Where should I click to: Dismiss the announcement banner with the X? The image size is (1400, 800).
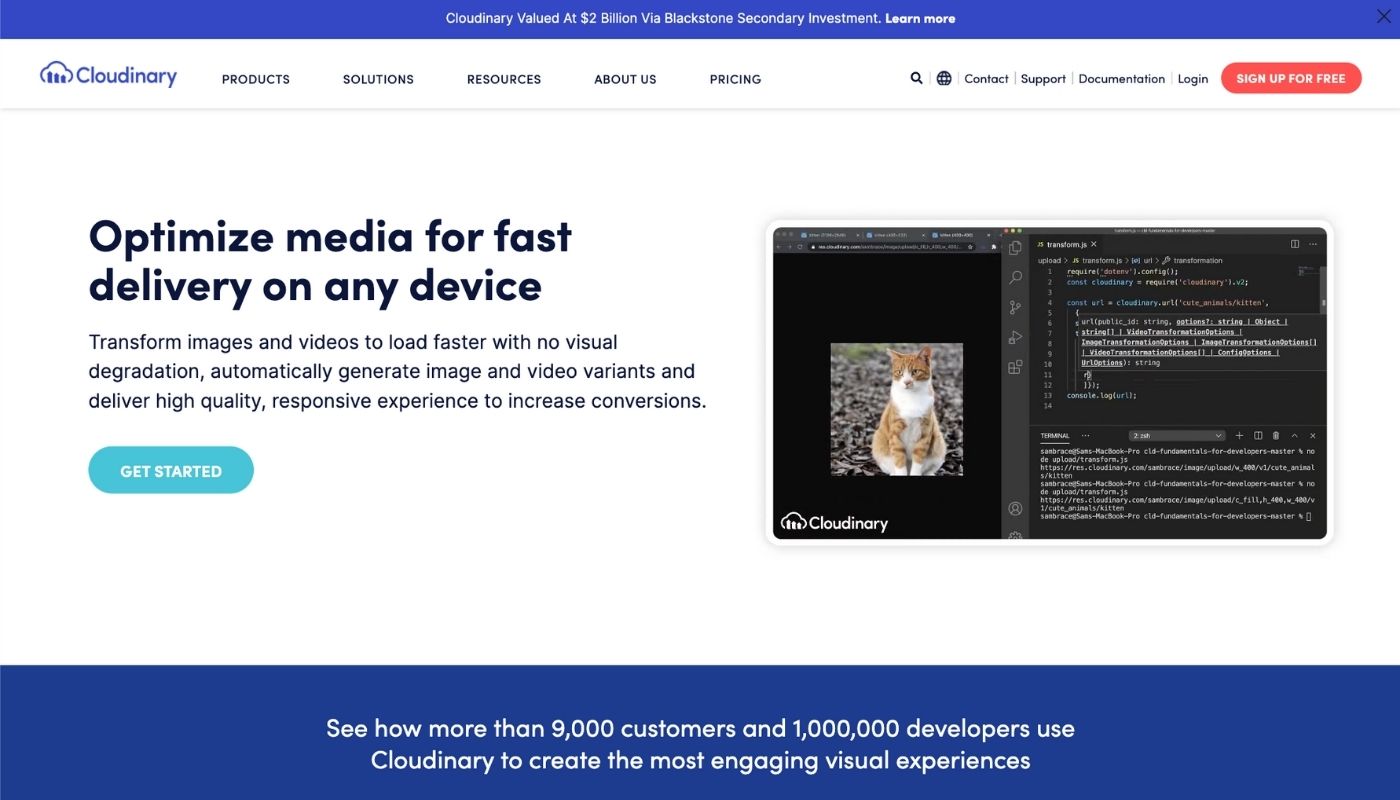[1383, 16]
